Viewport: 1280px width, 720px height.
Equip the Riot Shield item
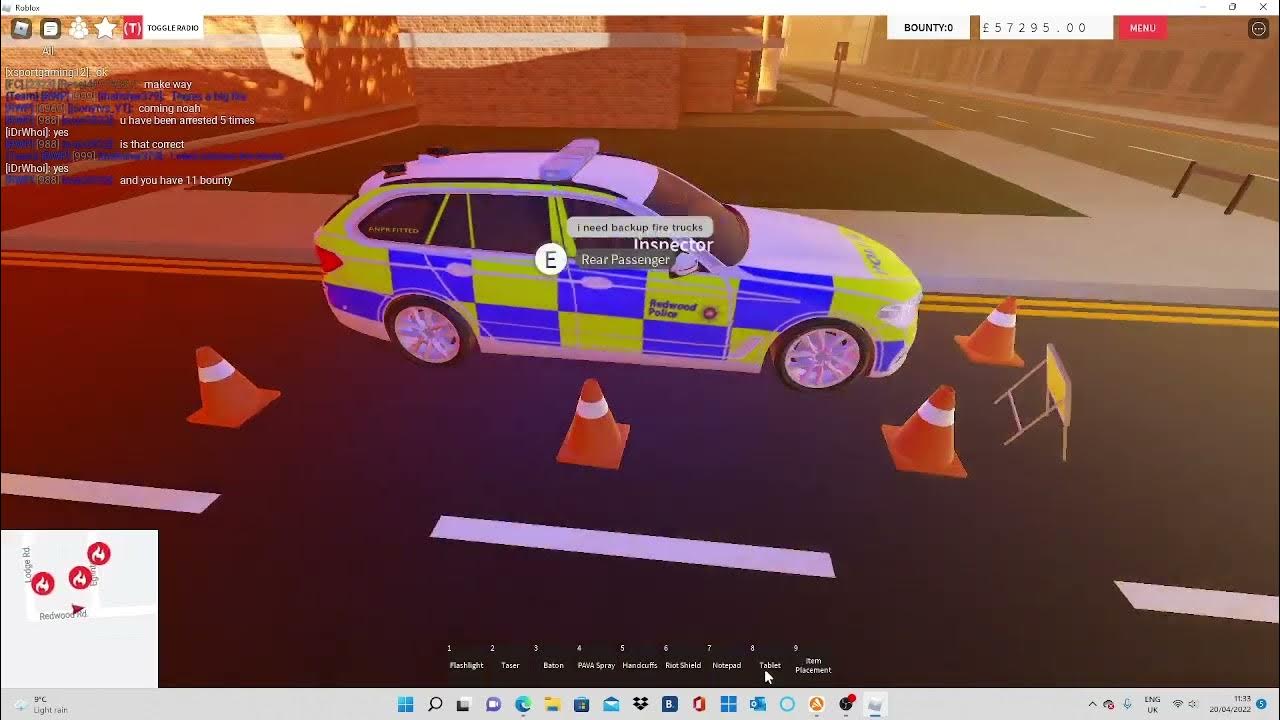click(x=683, y=658)
